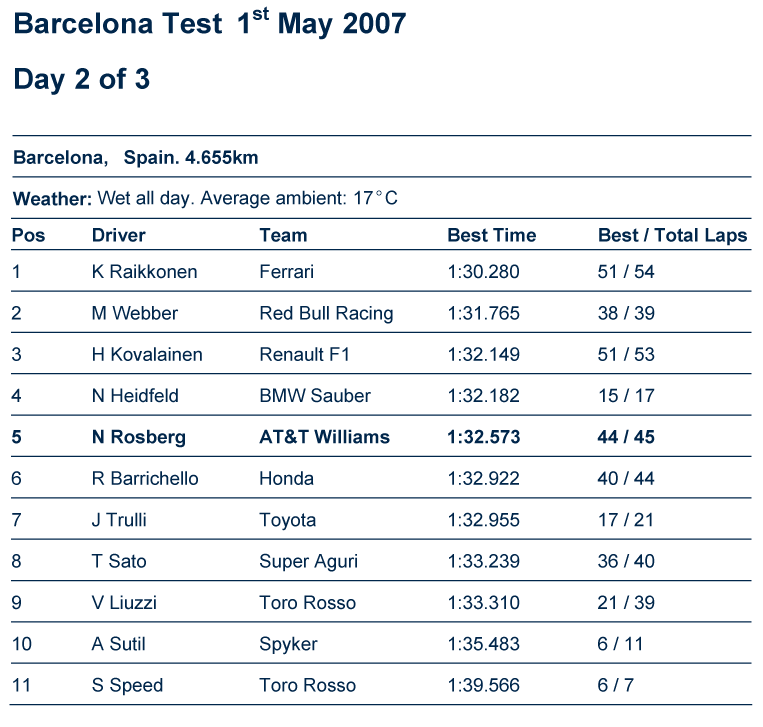Select the Day 2 of 3 subtitle
The width and height of the screenshot is (763, 727).
81,79
